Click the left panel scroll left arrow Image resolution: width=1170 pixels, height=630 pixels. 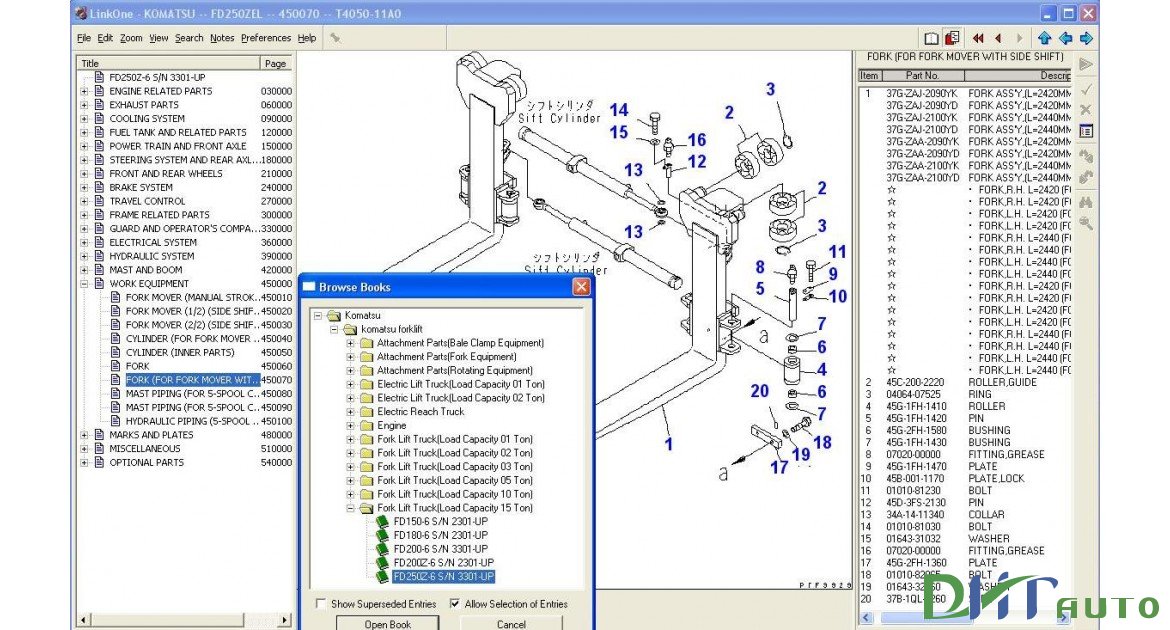(84, 620)
